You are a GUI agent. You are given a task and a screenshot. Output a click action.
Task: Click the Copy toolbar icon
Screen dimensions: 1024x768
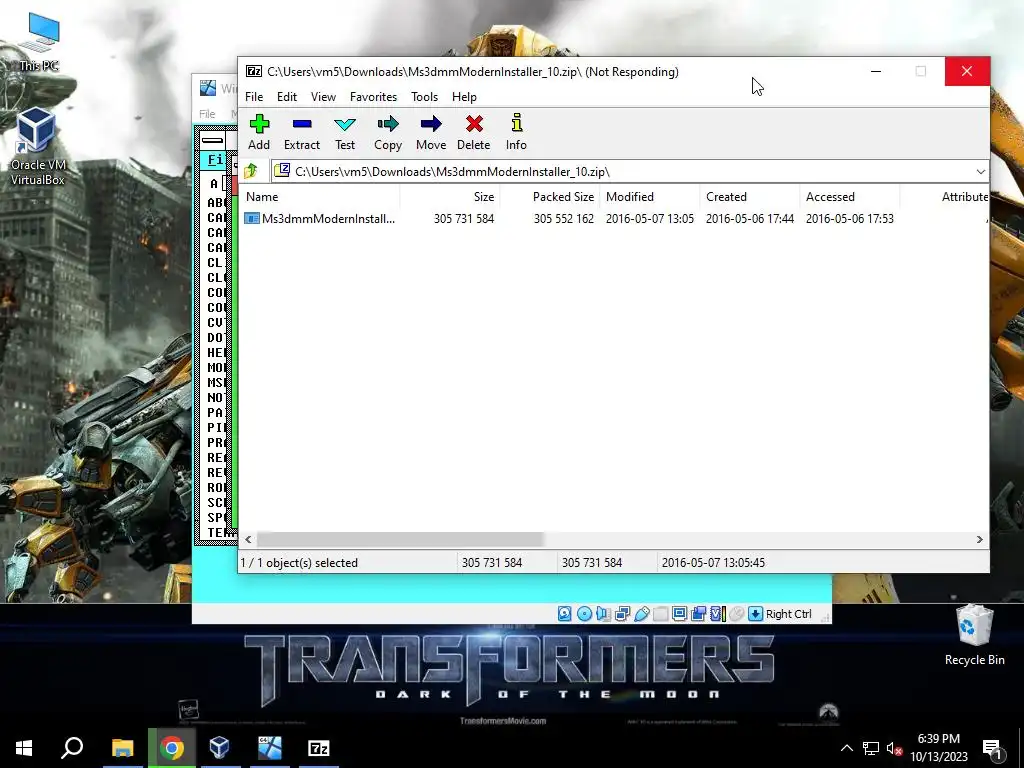[388, 124]
